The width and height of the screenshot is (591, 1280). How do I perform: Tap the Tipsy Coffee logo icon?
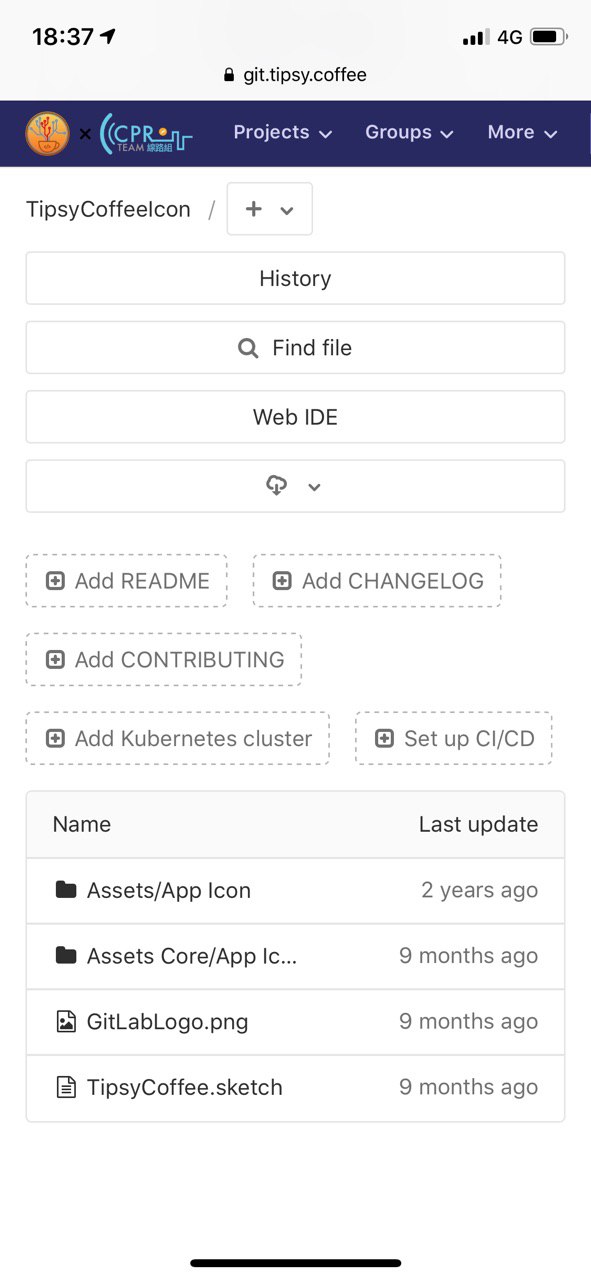tap(48, 133)
